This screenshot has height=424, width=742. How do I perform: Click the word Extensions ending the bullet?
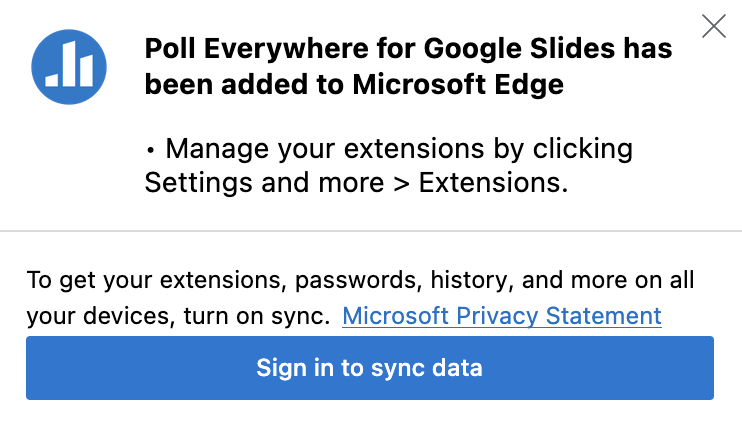coord(493,183)
